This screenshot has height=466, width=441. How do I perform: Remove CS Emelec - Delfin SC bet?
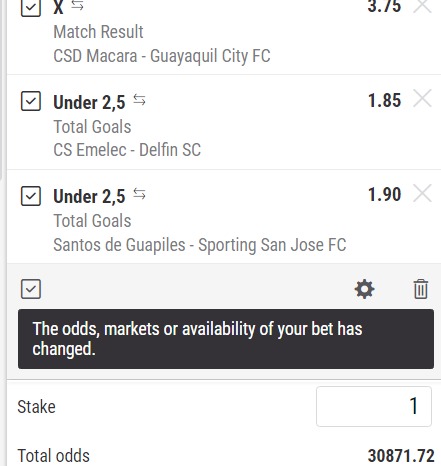coord(422,99)
